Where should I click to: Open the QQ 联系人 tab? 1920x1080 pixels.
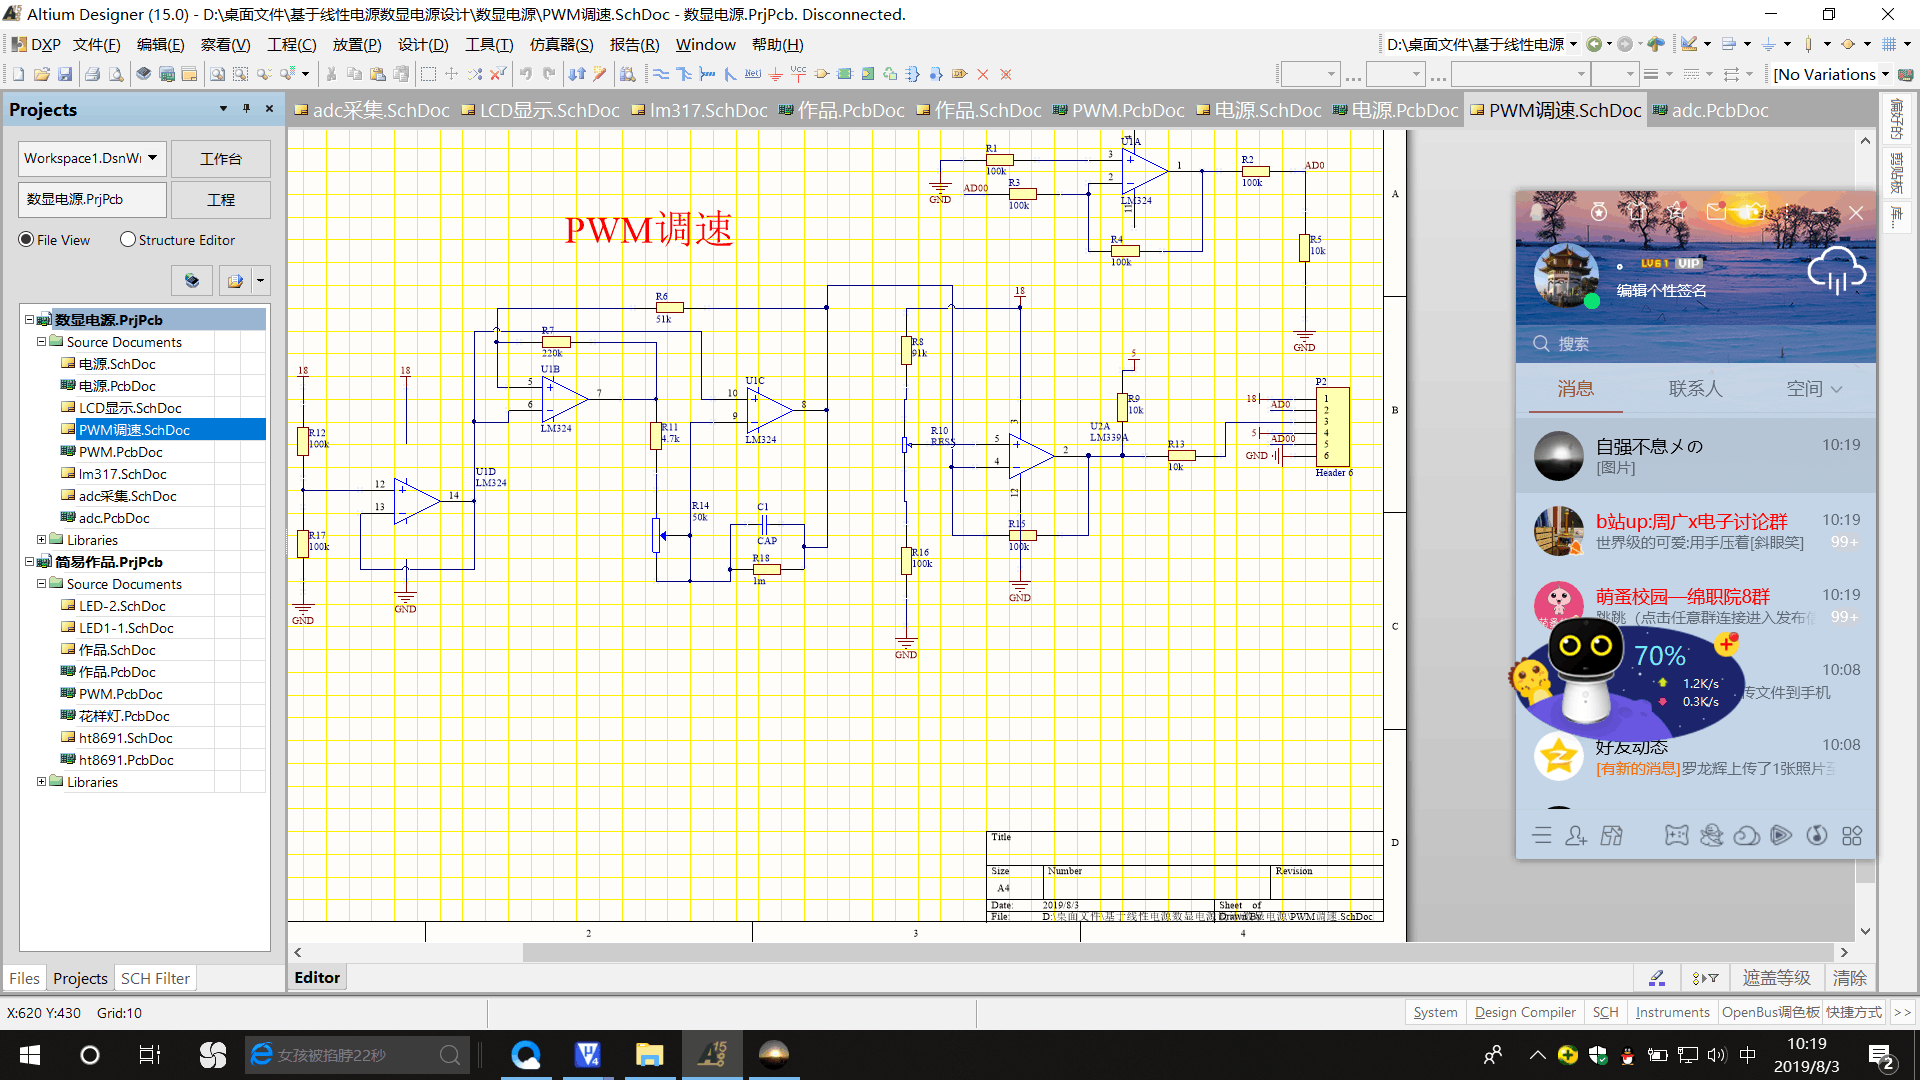[x=1695, y=389]
